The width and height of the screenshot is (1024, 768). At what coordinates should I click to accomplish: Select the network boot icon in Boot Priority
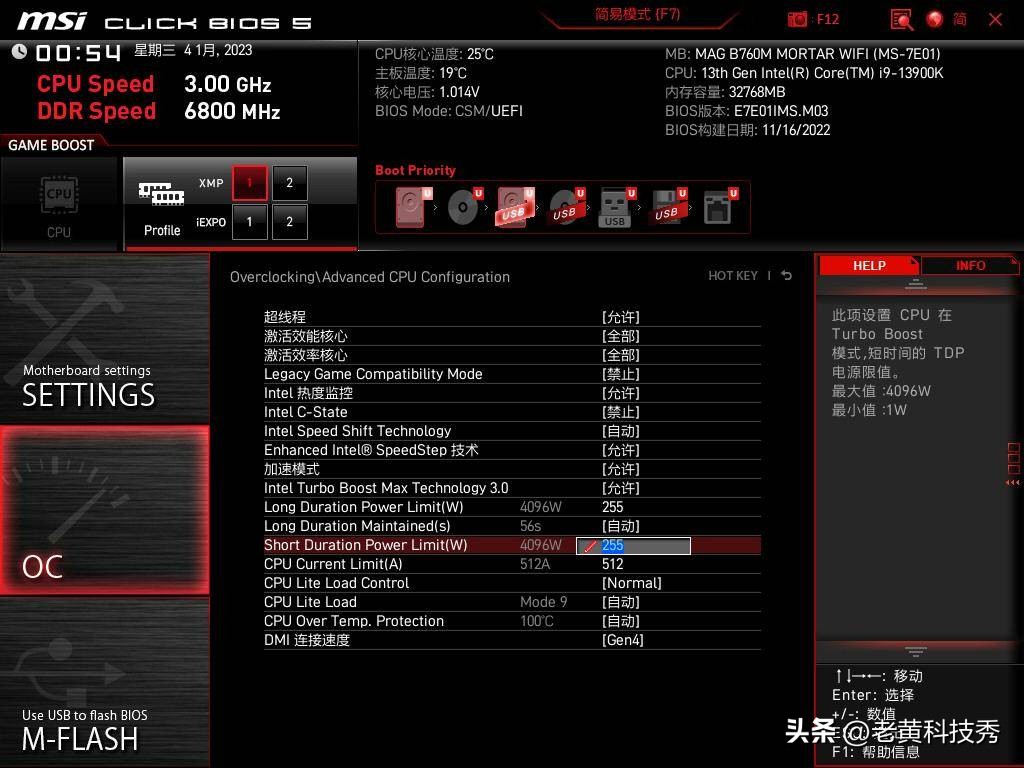pos(718,207)
